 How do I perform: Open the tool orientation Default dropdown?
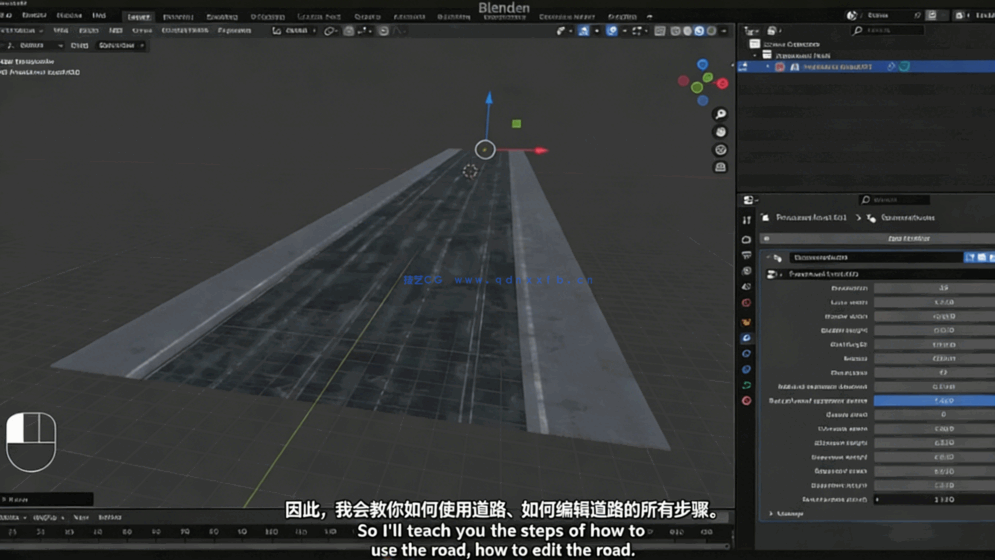[34, 46]
